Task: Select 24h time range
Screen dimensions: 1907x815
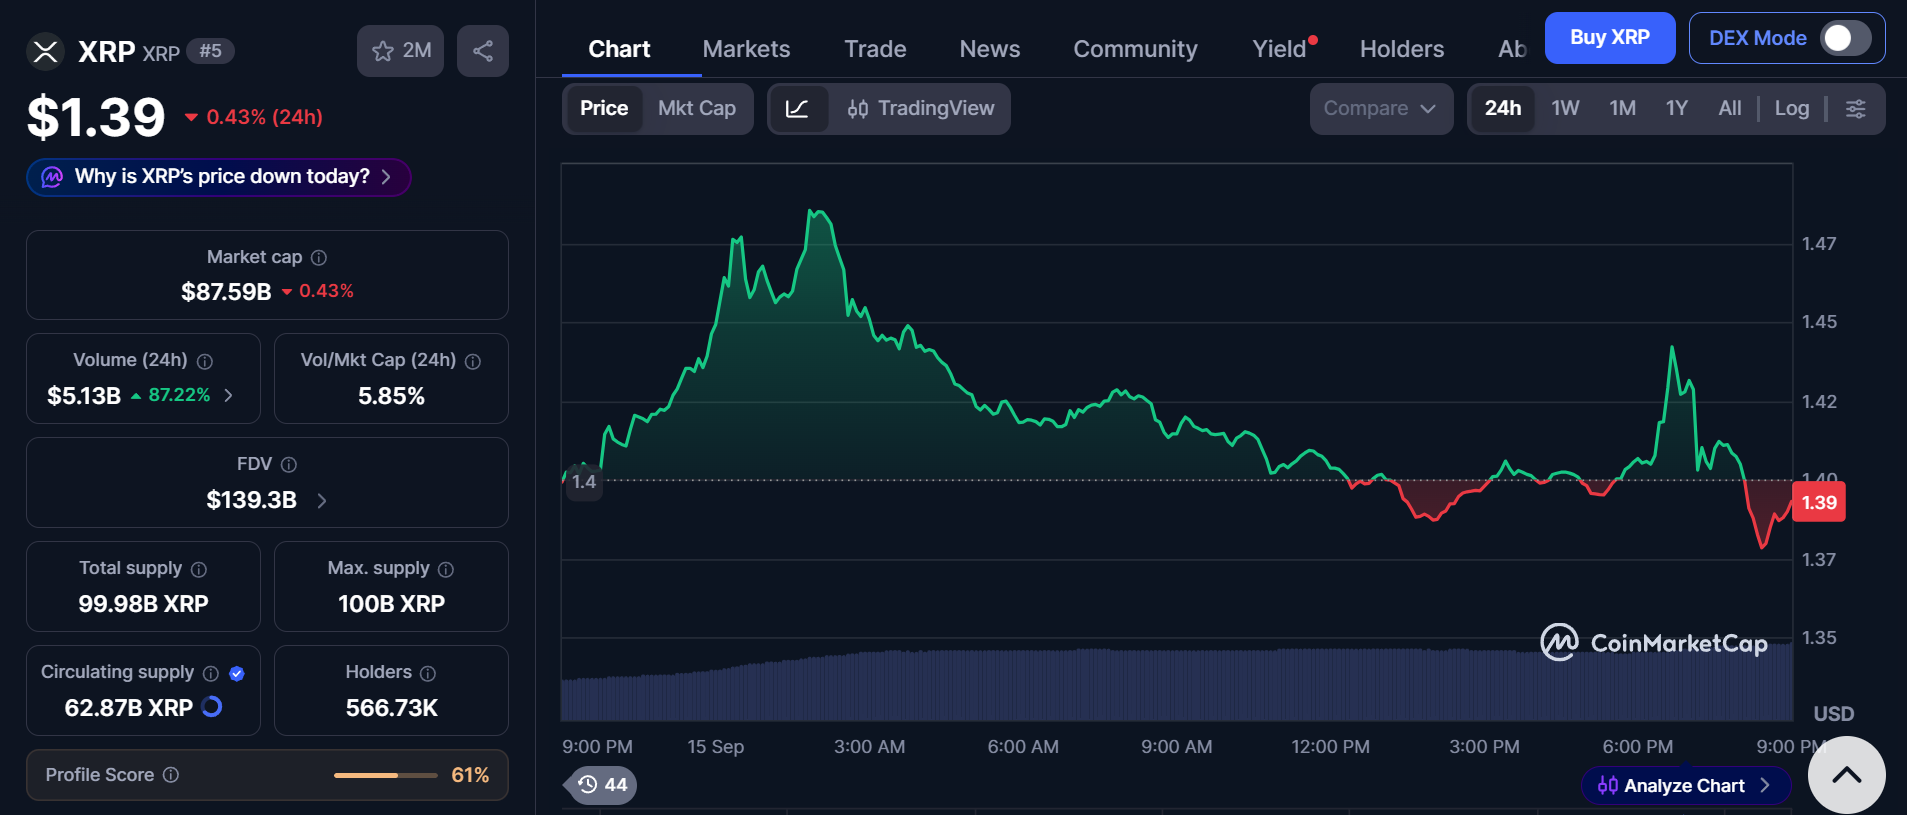Action: coord(1503,109)
